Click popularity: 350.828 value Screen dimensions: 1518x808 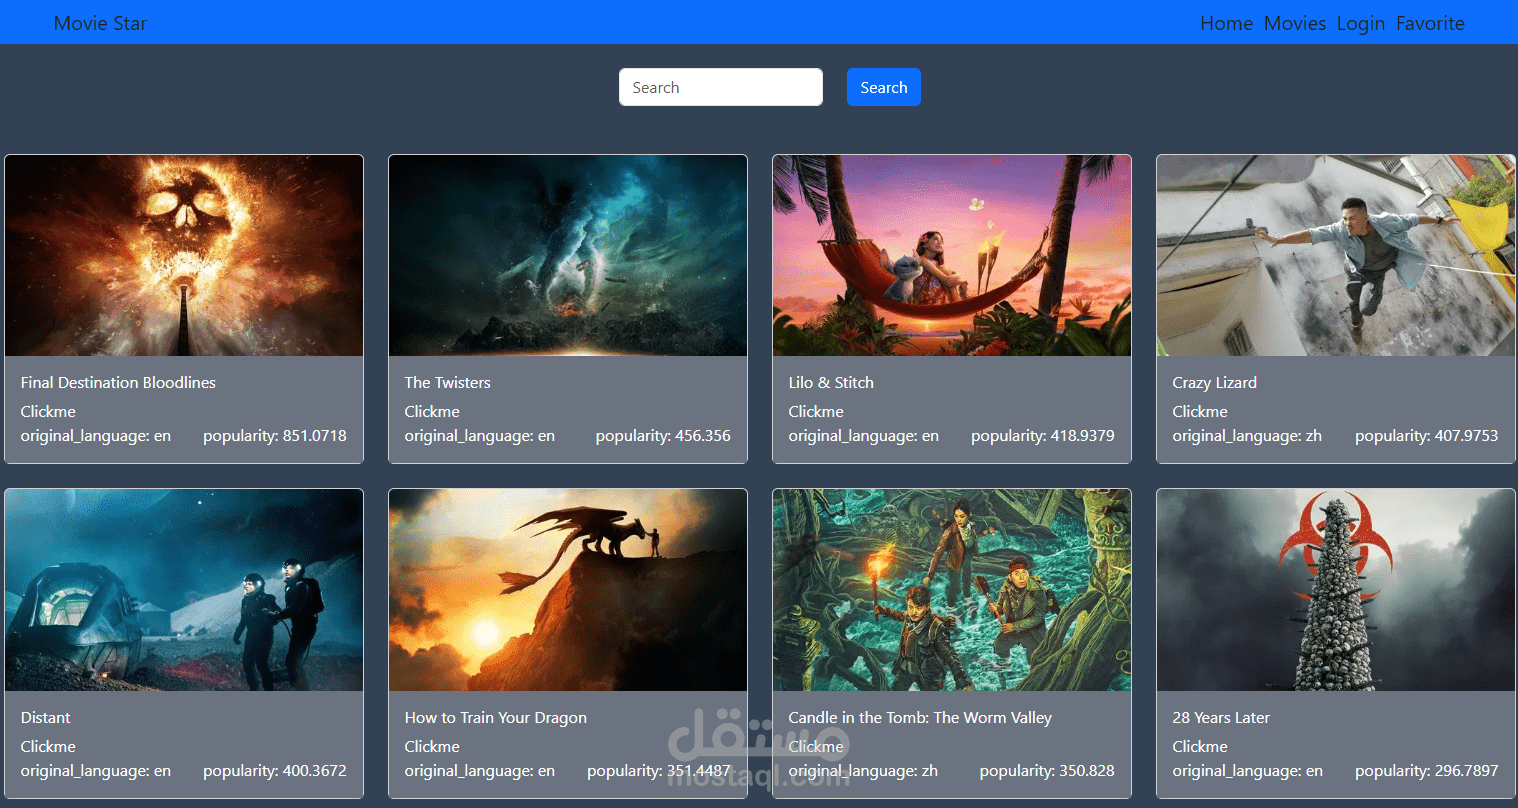pos(1047,771)
